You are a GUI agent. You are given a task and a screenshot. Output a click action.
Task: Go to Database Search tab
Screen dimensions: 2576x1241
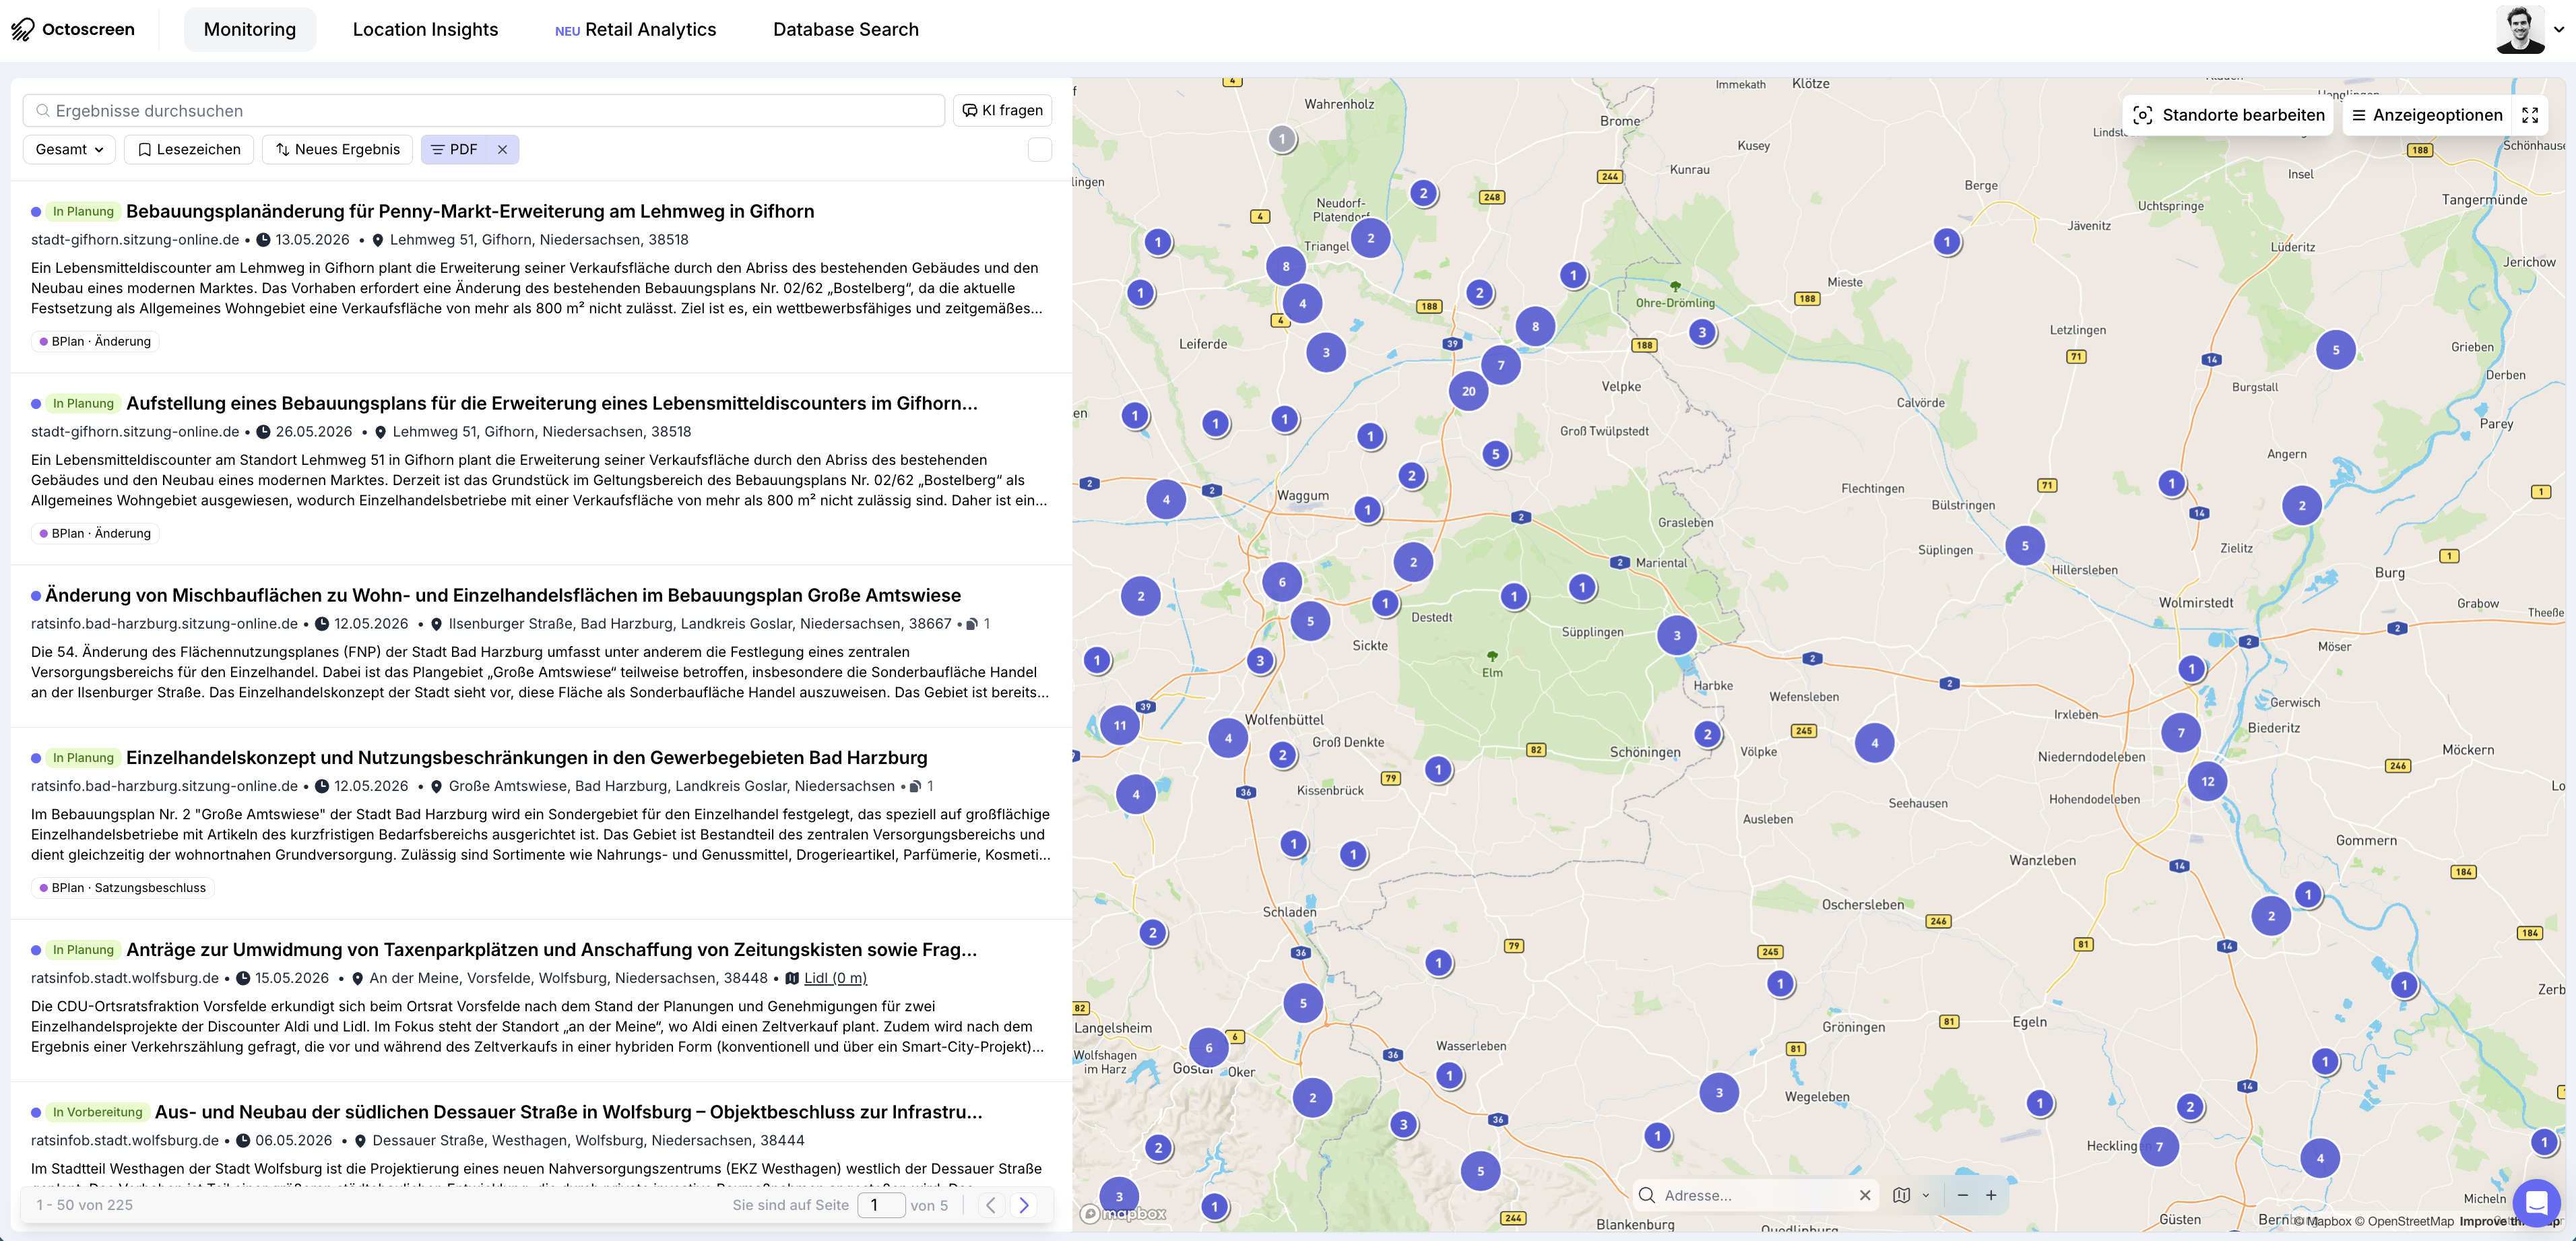[x=846, y=29]
